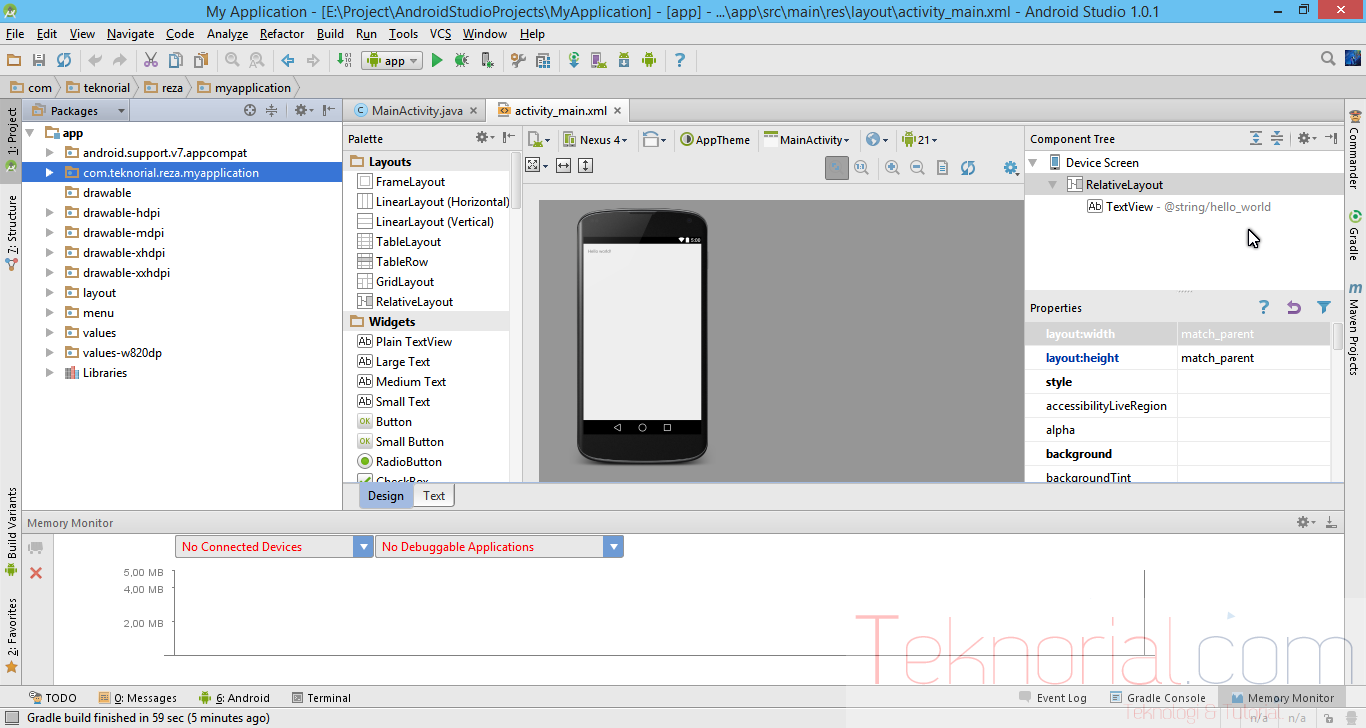Click the Paste clipboard icon
This screenshot has width=1366, height=728.
tap(199, 61)
